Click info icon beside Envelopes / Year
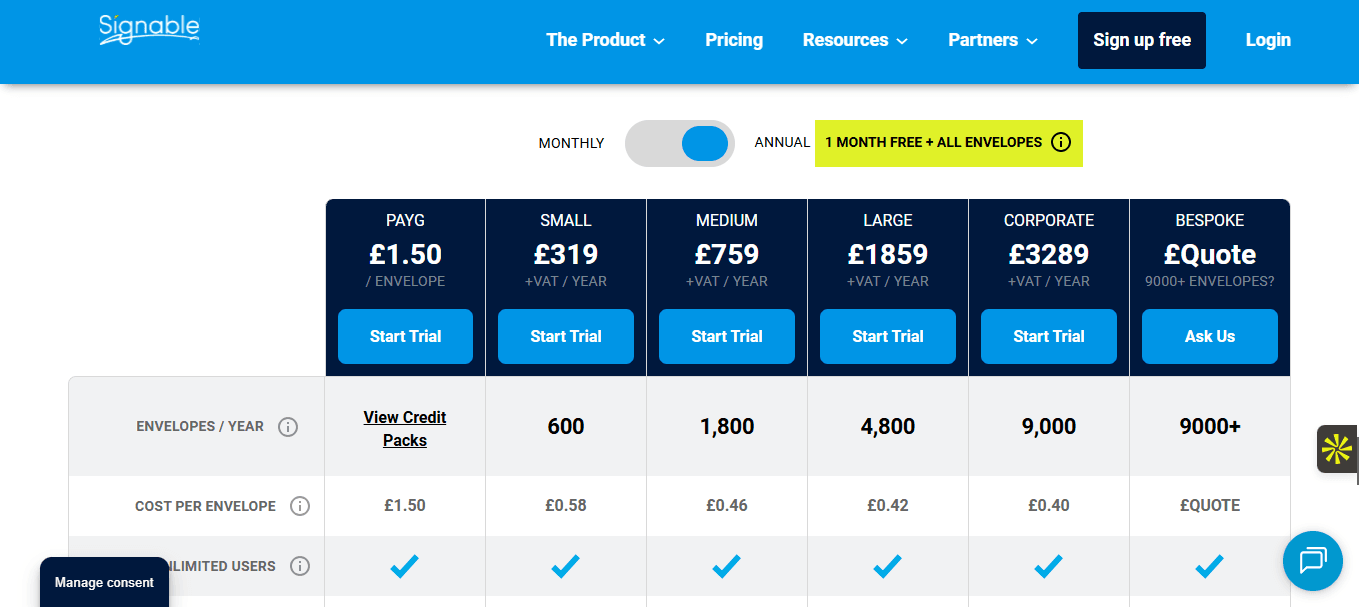 point(288,427)
